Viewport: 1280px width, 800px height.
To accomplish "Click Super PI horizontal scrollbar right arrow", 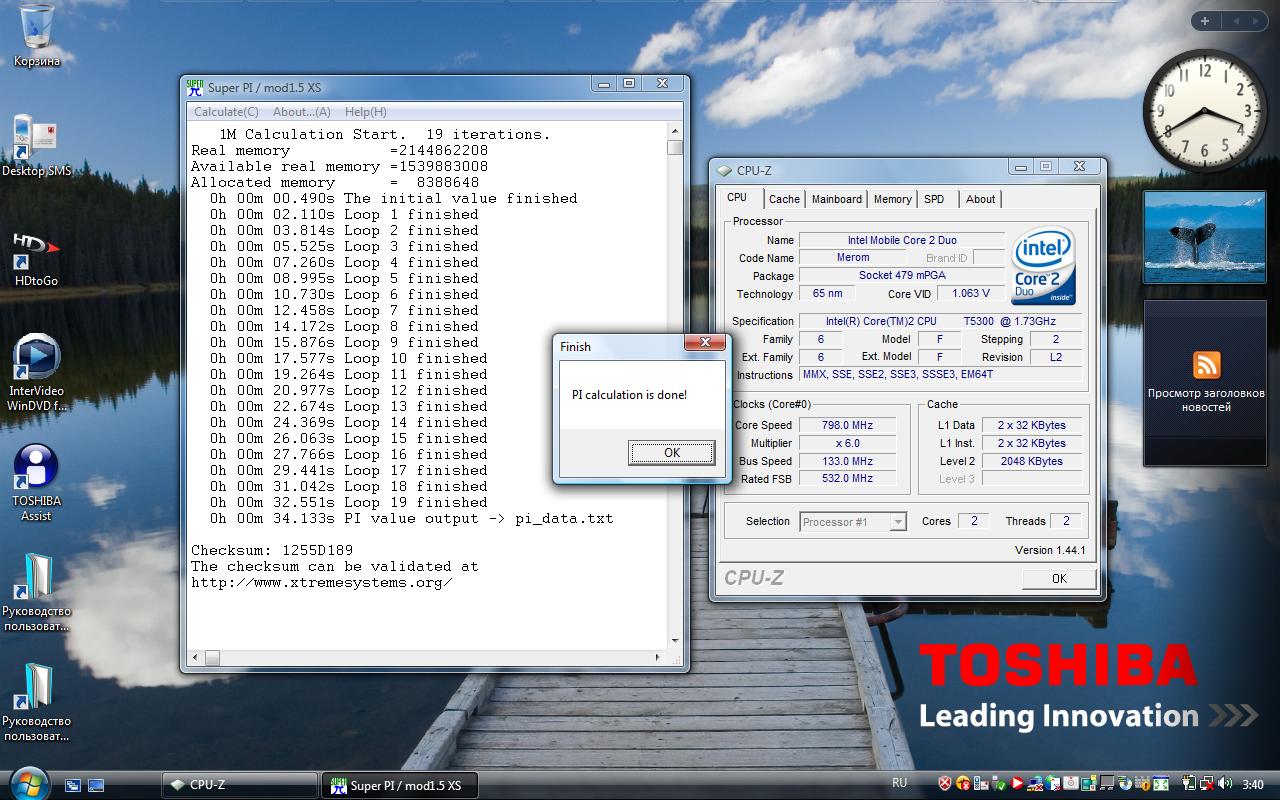I will click(659, 657).
